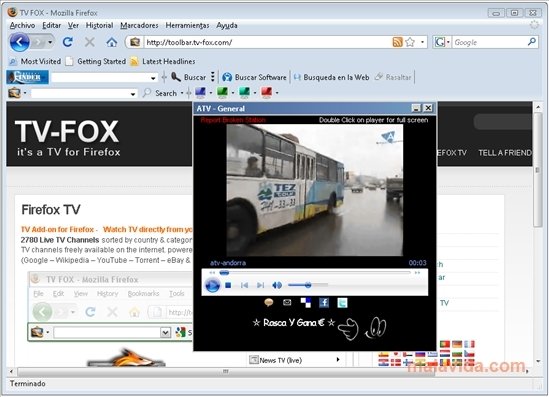Minimize the ATV - General popup

[x=416, y=108]
